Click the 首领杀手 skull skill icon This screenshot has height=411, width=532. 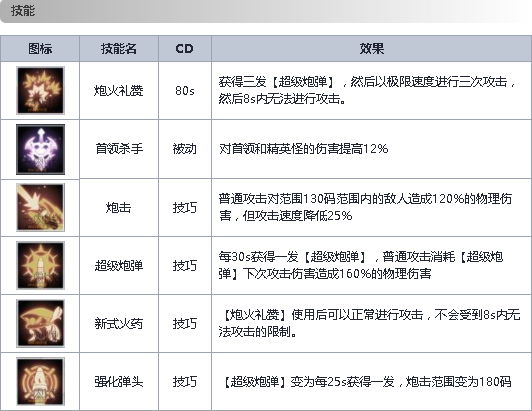(40, 149)
